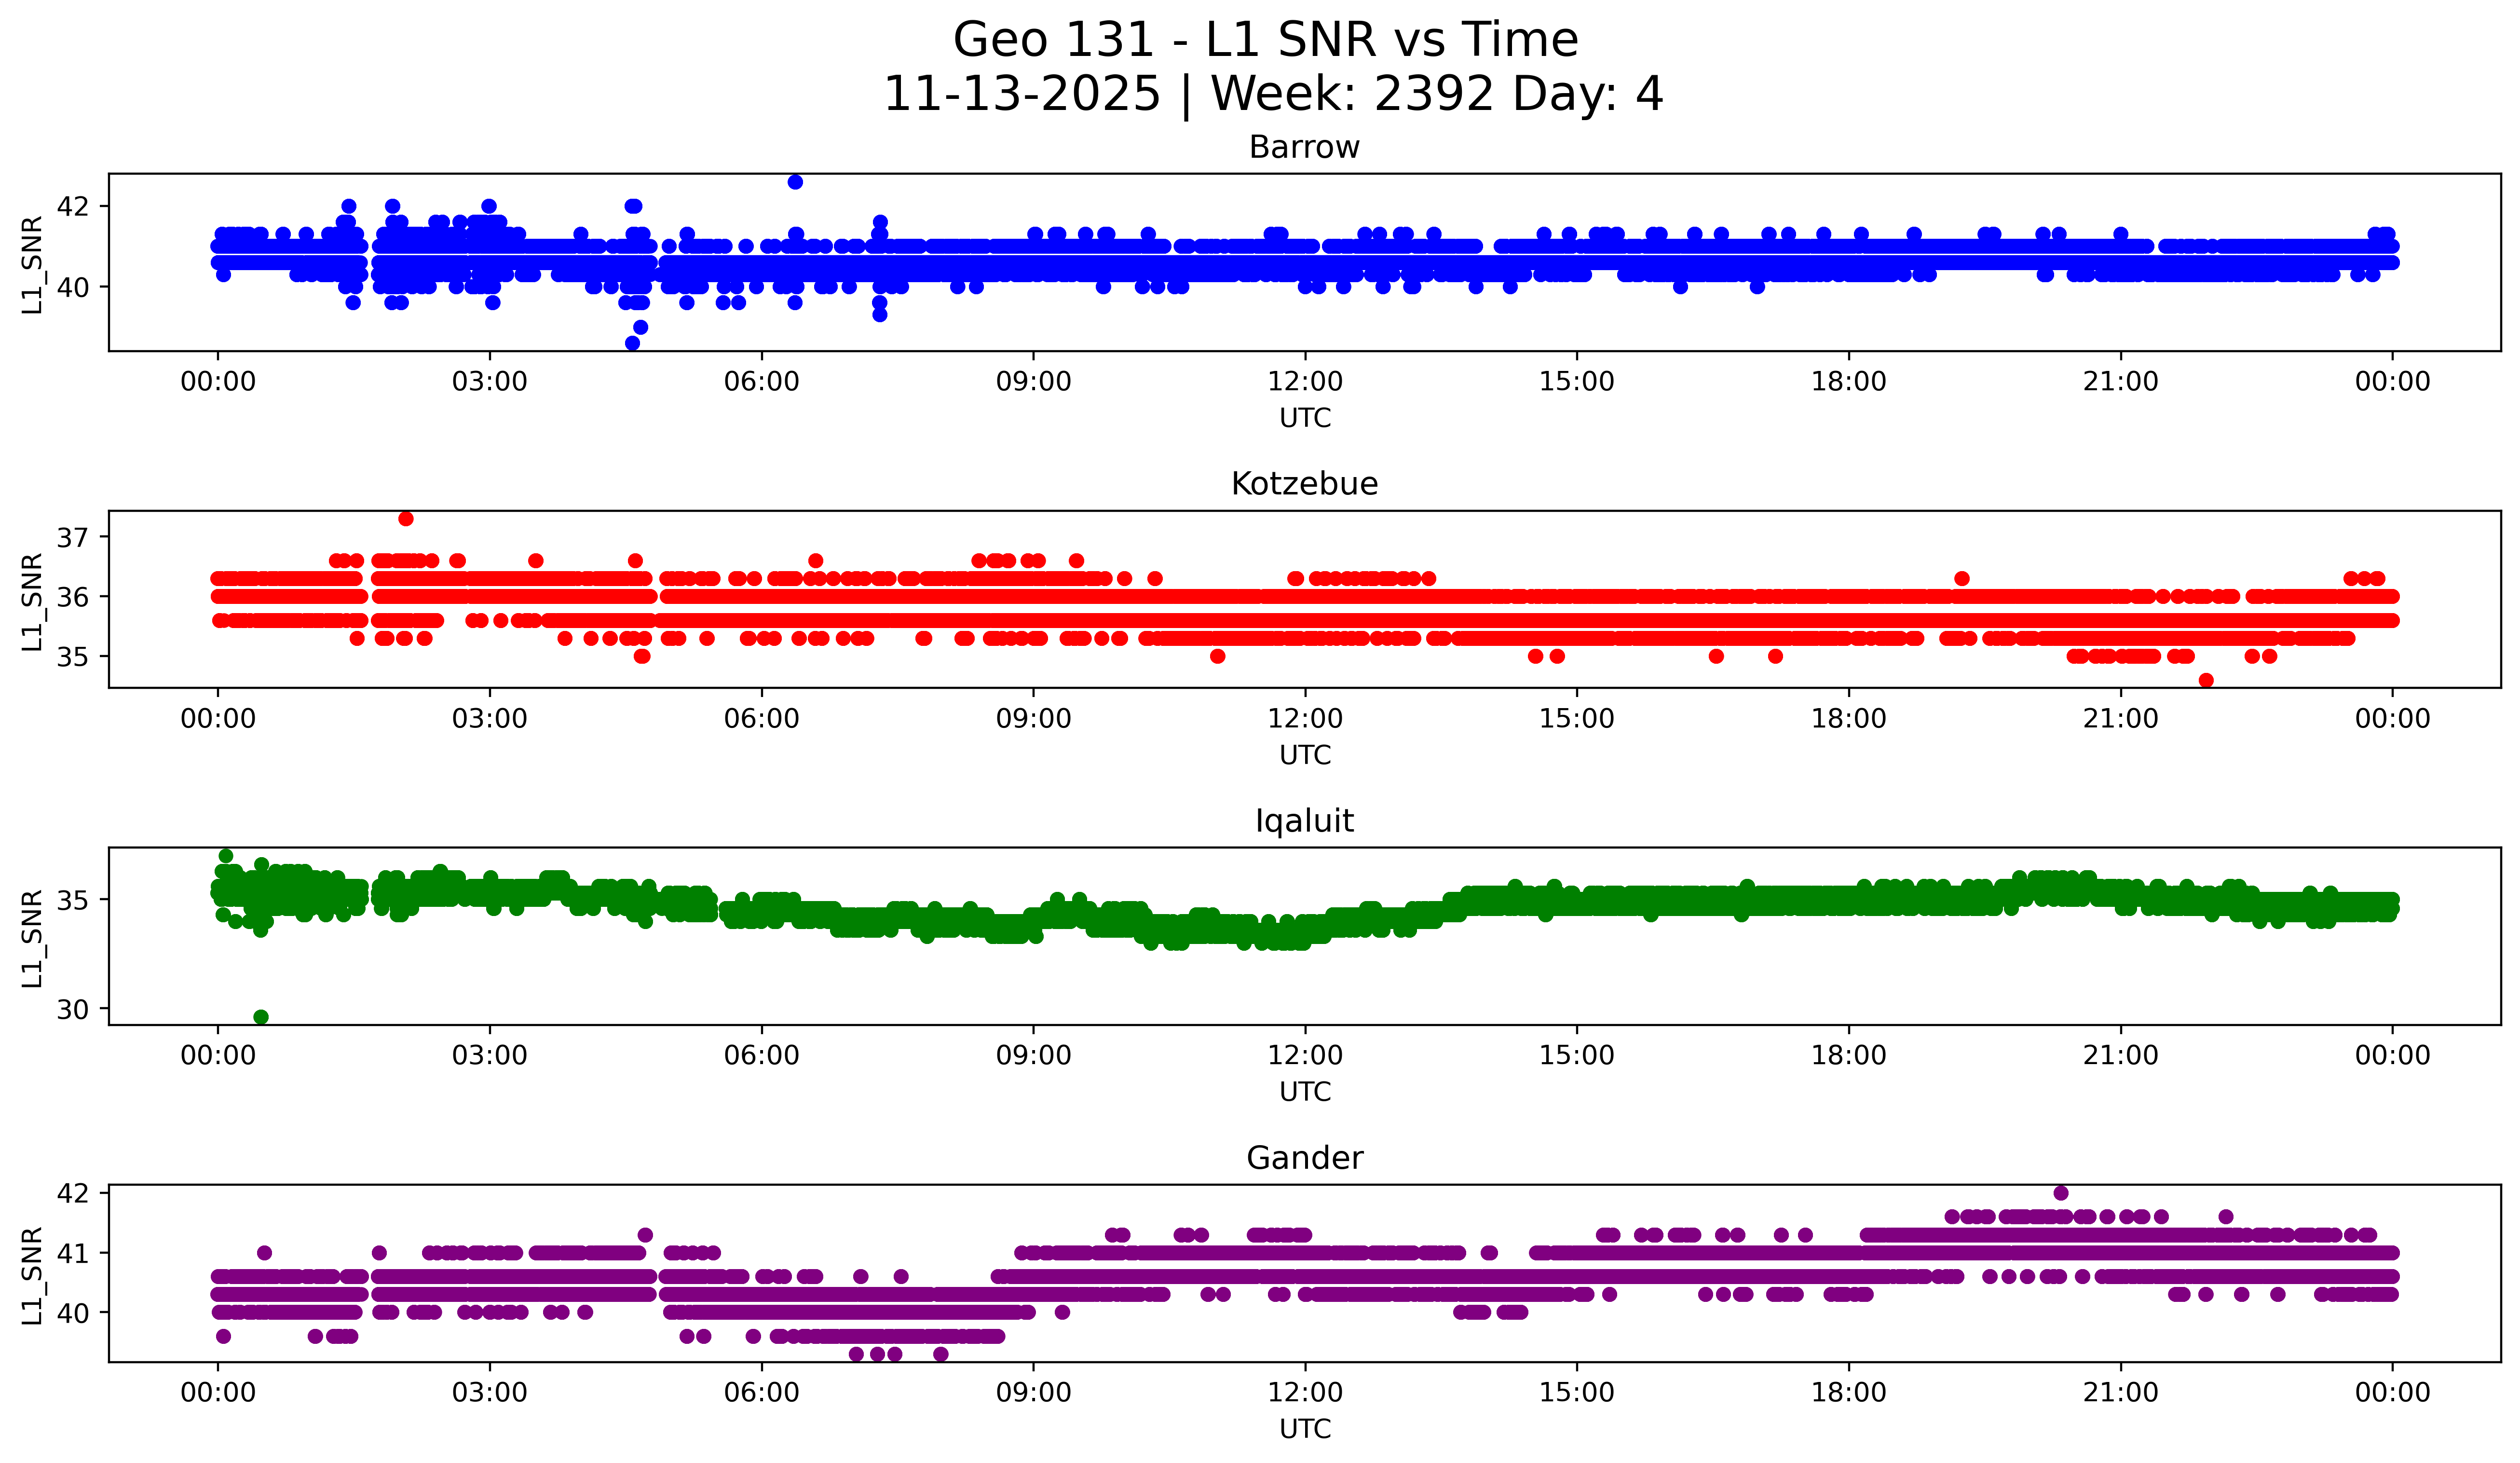The image size is (2520, 1463).
Task: Click the Kotzebue subplot title
Action: [x=1304, y=484]
